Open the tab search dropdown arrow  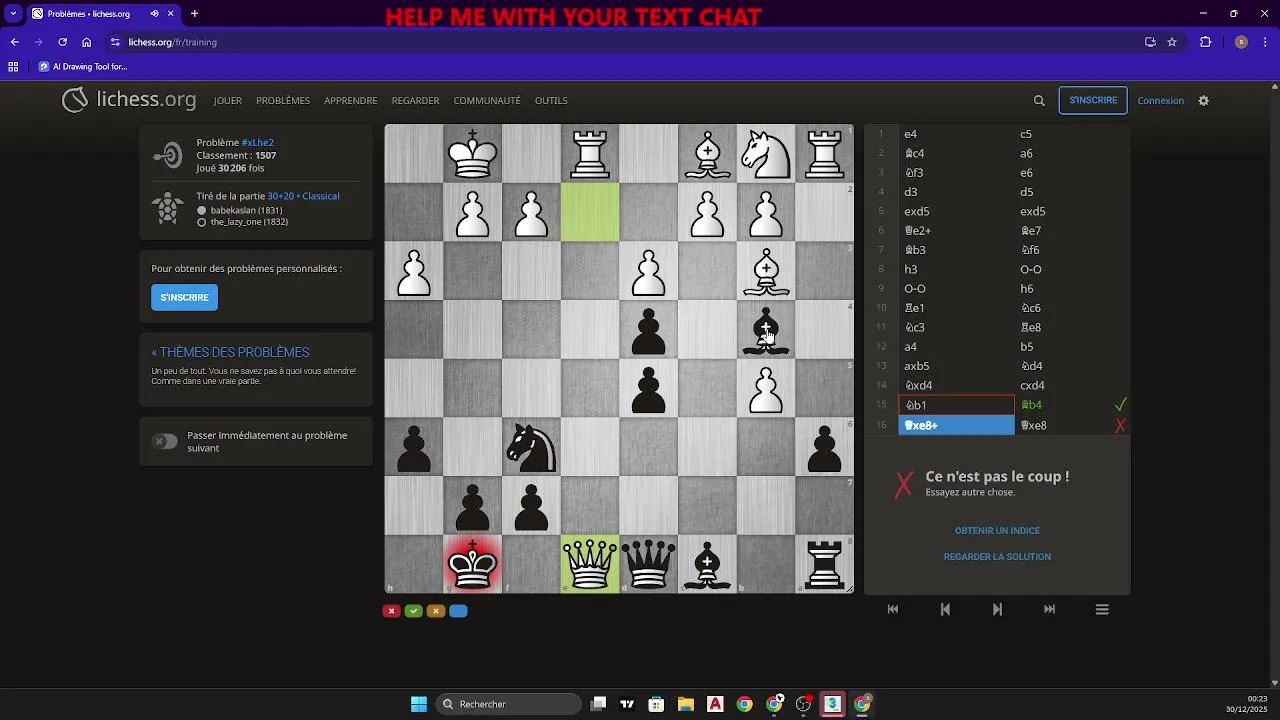coord(13,14)
